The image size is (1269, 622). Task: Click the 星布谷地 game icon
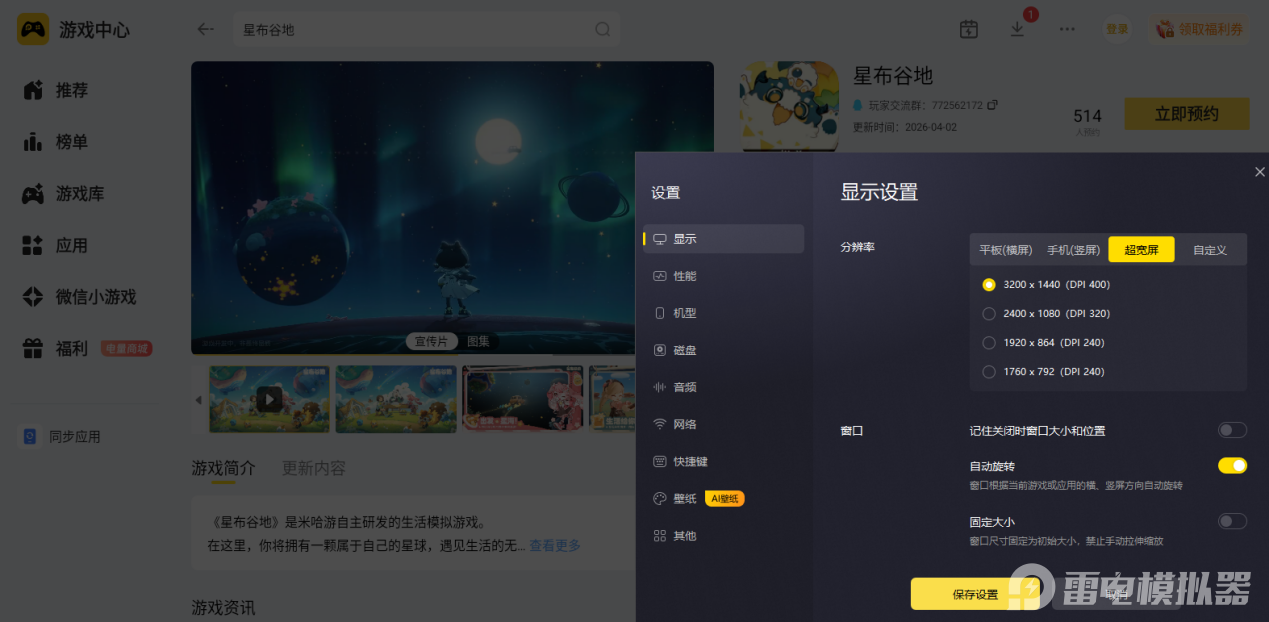click(x=789, y=106)
